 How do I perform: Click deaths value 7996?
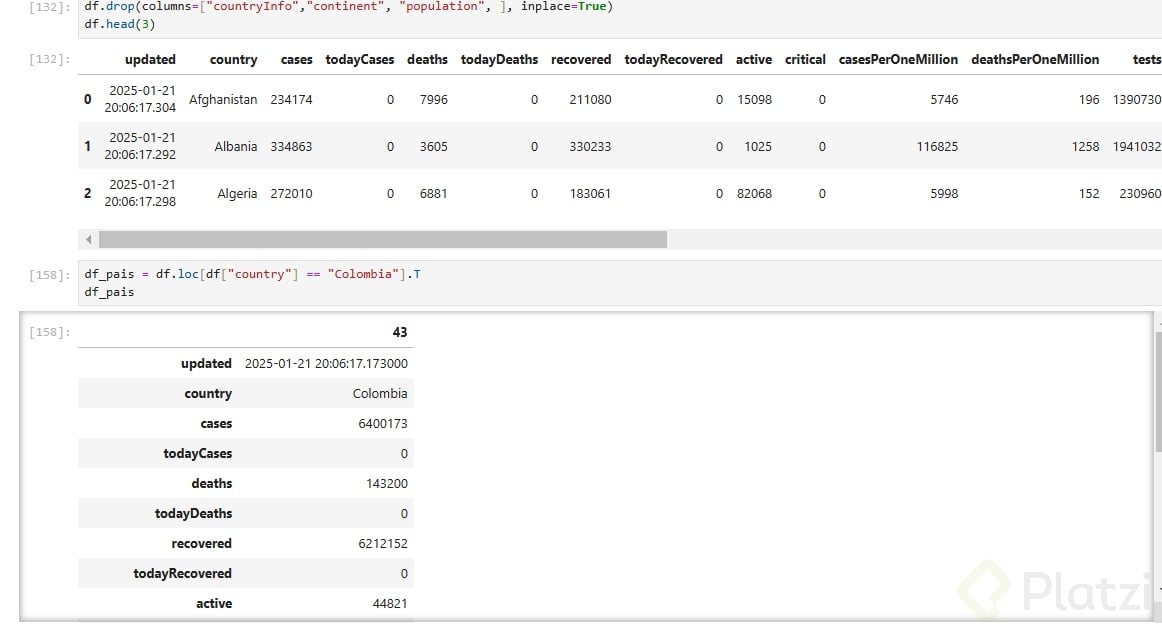point(434,99)
